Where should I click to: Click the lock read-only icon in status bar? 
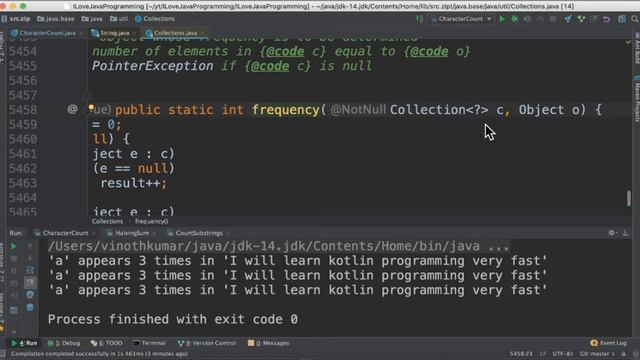click(624, 354)
